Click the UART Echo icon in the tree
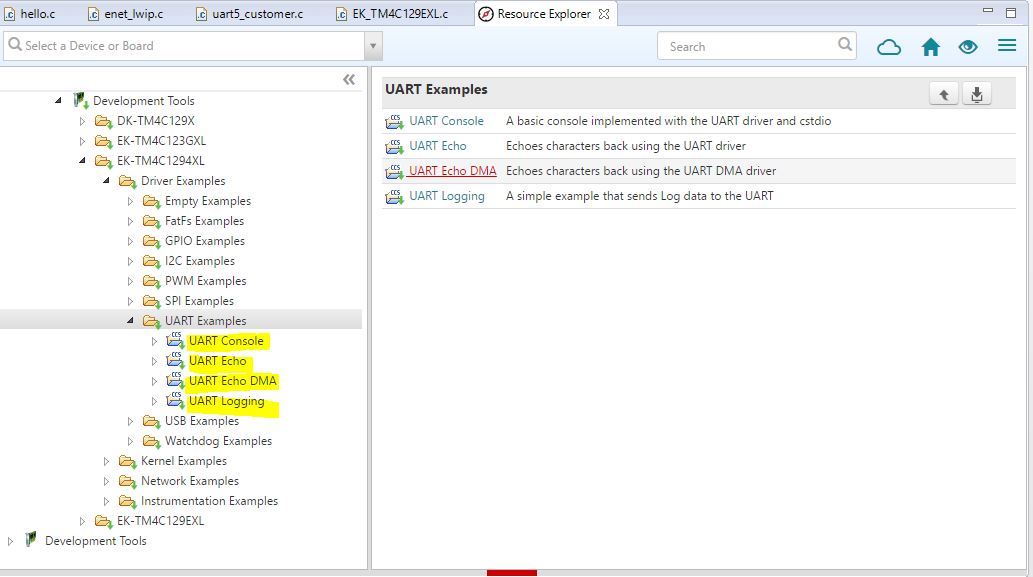This screenshot has height=577, width=1033. click(175, 360)
